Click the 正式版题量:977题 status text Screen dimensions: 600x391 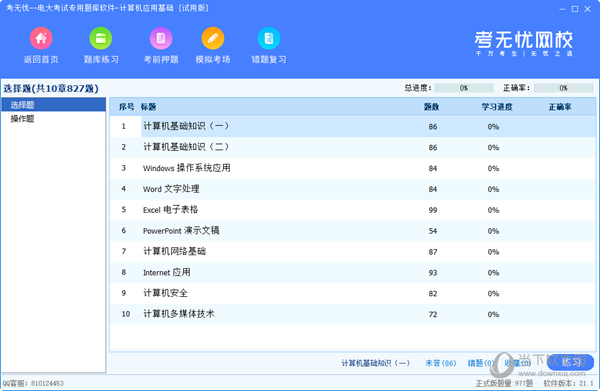(x=504, y=383)
